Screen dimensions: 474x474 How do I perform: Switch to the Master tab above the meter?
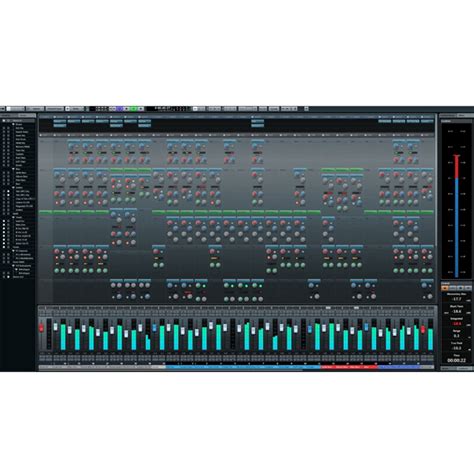coord(448,116)
